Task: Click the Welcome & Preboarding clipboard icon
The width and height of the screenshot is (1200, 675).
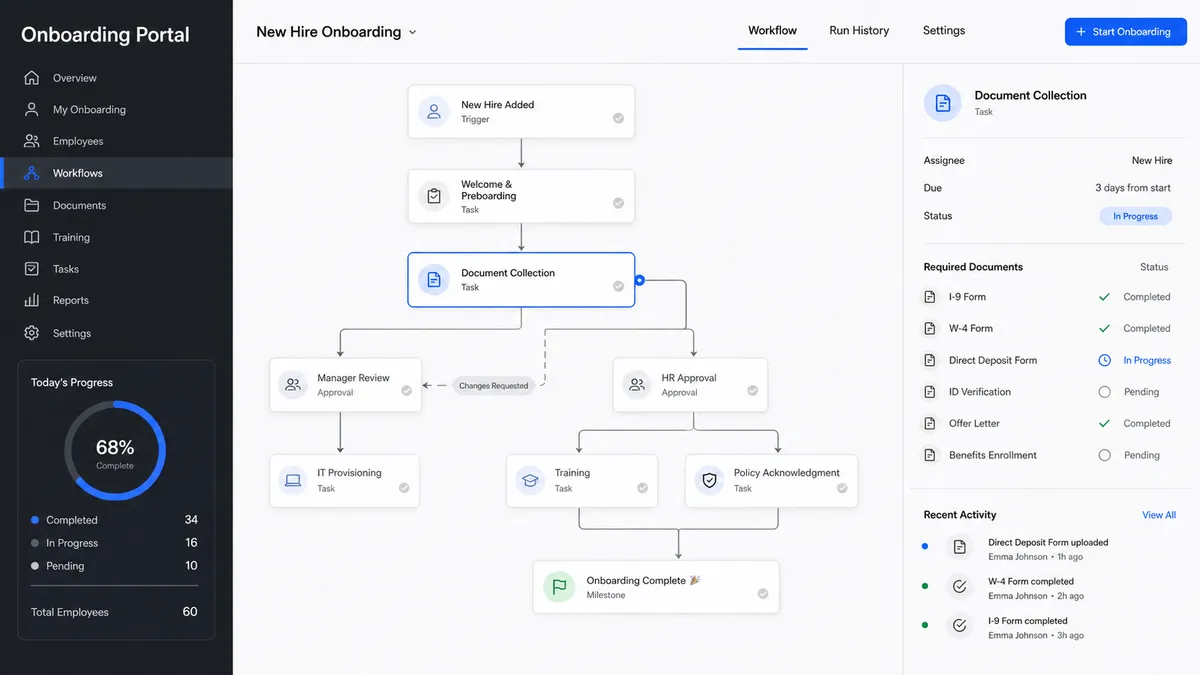Action: tap(434, 196)
